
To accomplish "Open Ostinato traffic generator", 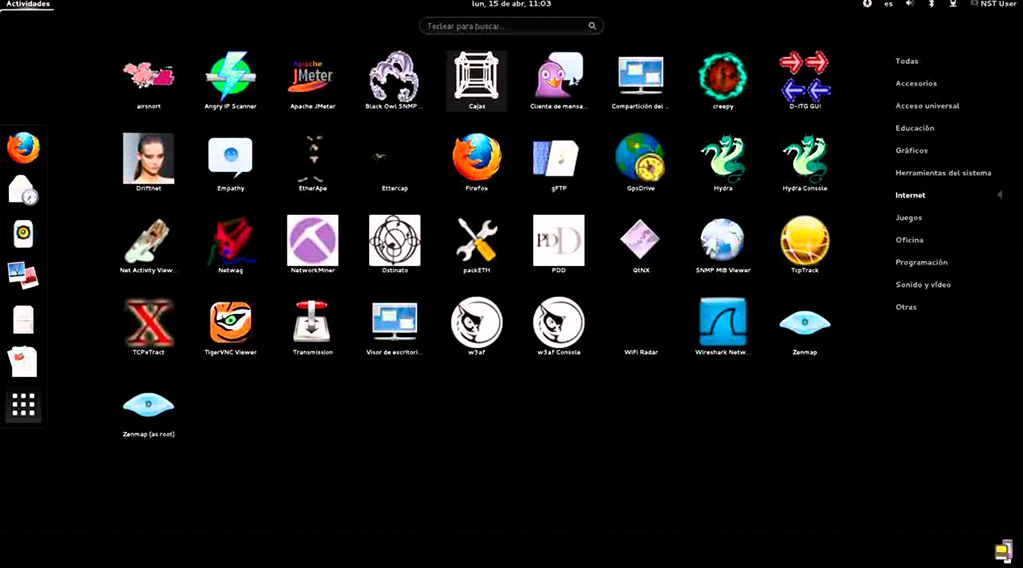I will click(x=394, y=245).
